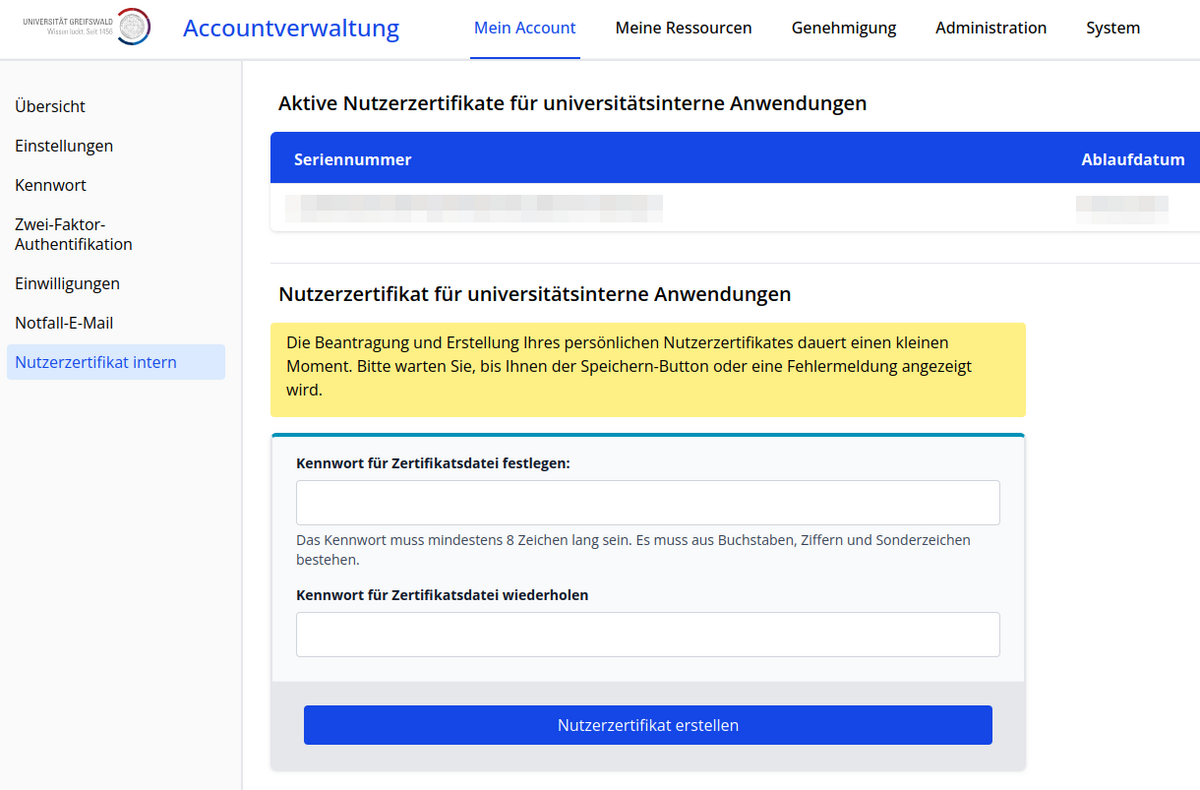Screen dimensions: 1200x790
Task: Navigate to Einstellungen in sidebar
Action: click(64, 146)
